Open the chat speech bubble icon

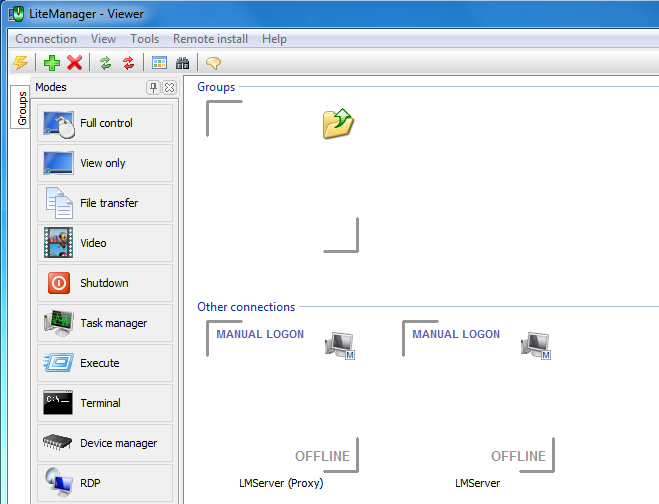(213, 63)
